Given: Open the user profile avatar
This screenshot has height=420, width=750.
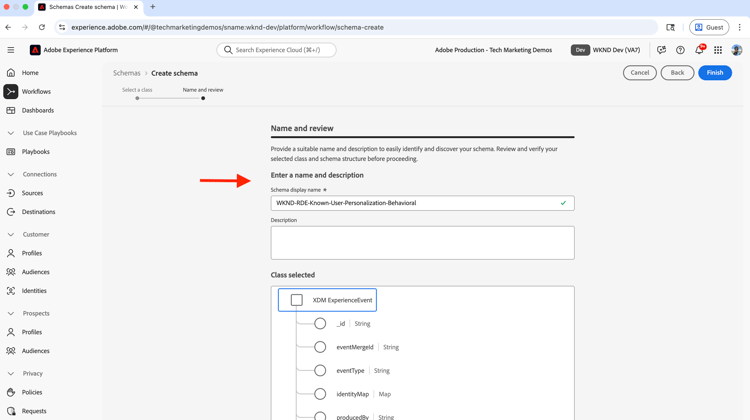Looking at the screenshot, I should coord(737,50).
